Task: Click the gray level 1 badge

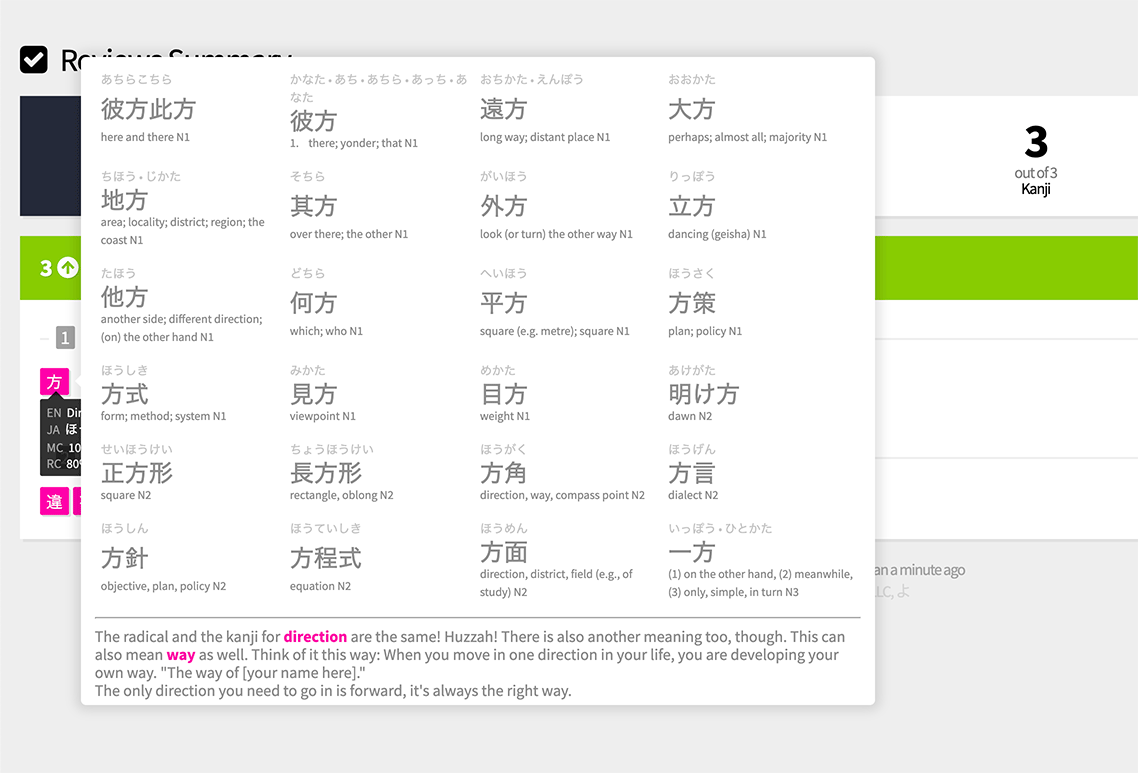Action: coord(65,338)
